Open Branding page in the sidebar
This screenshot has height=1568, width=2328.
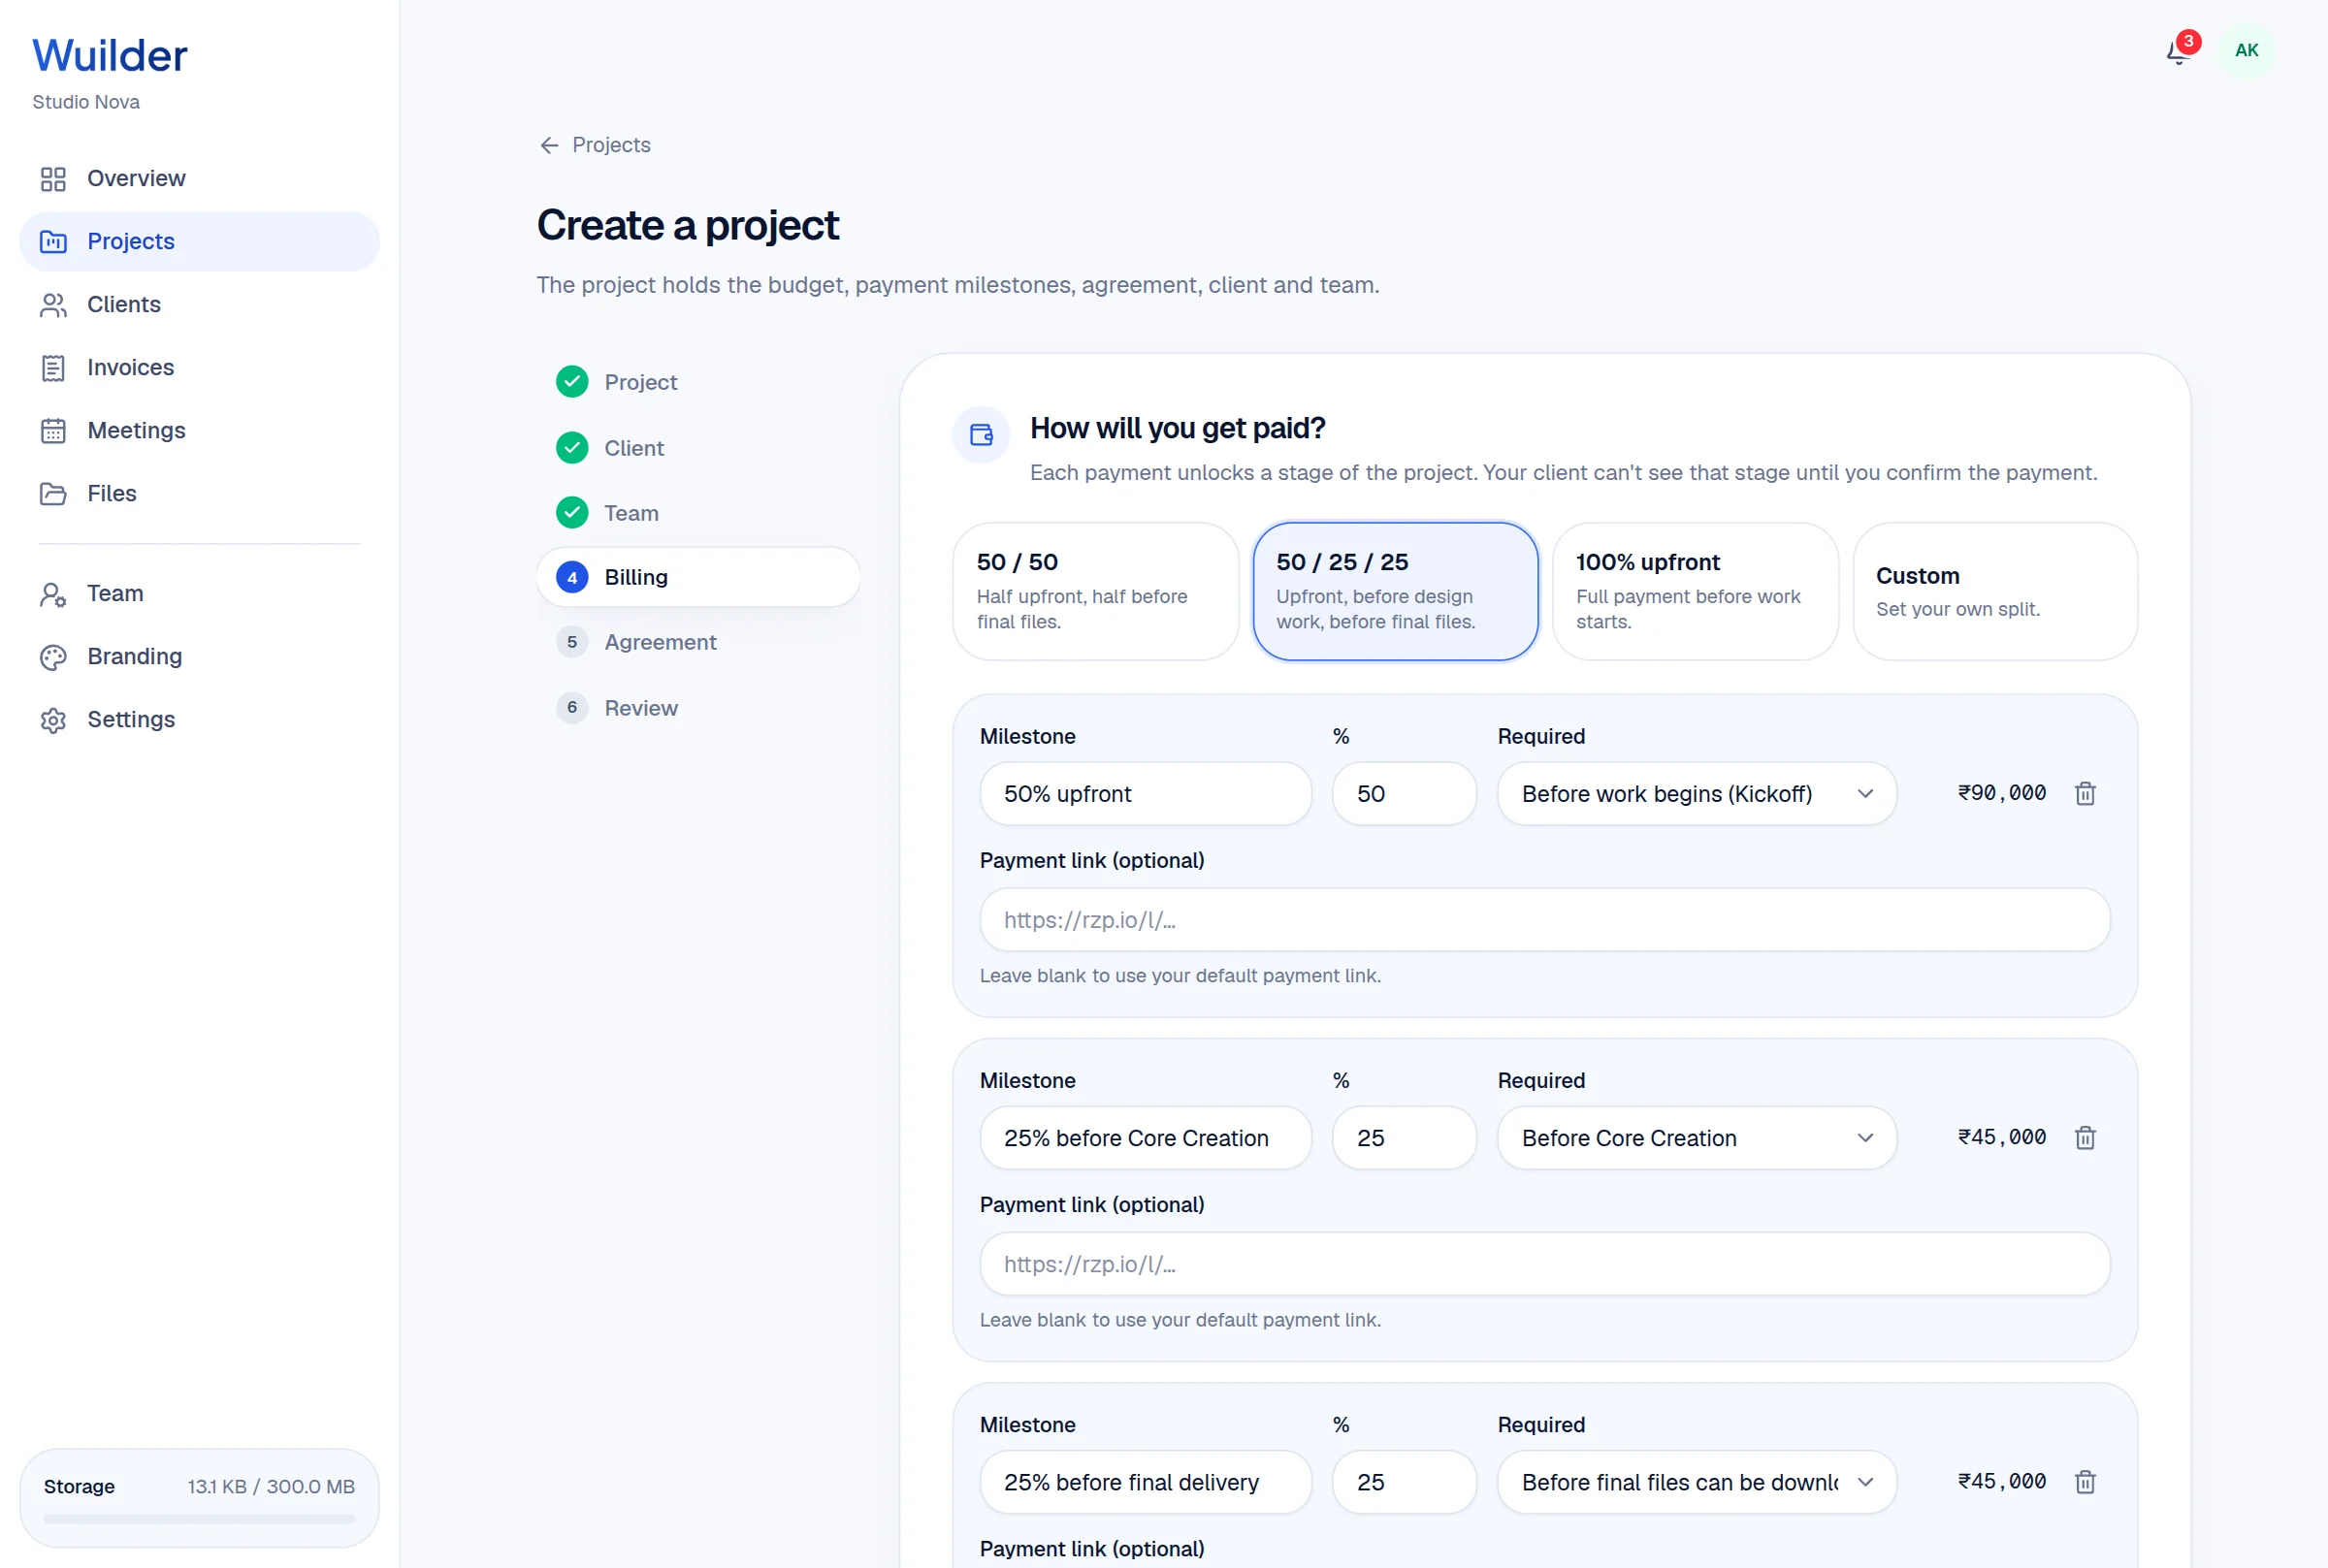tap(200, 657)
